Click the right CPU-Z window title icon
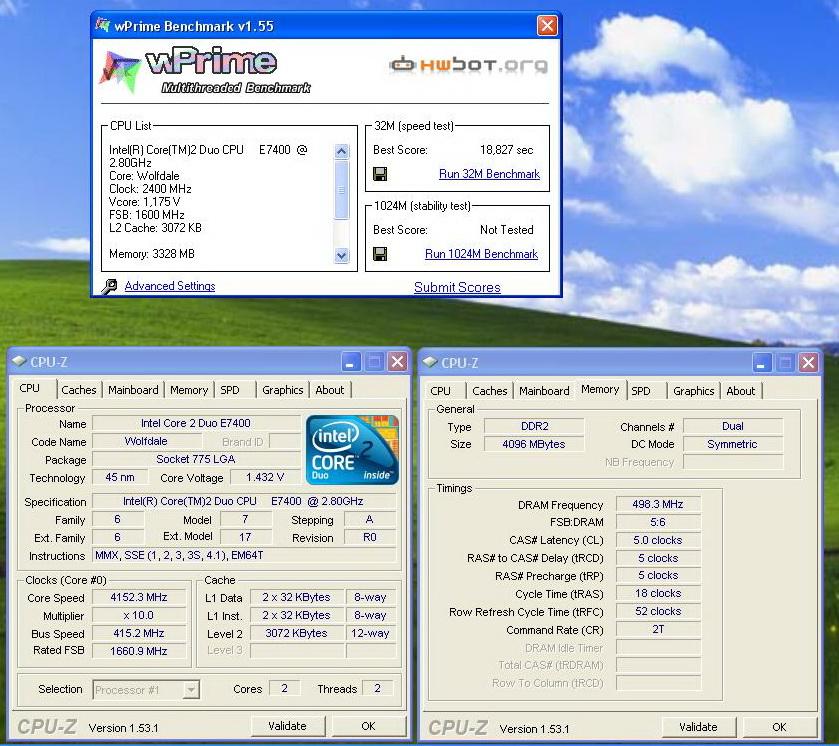This screenshot has height=746, width=839. coord(430,362)
